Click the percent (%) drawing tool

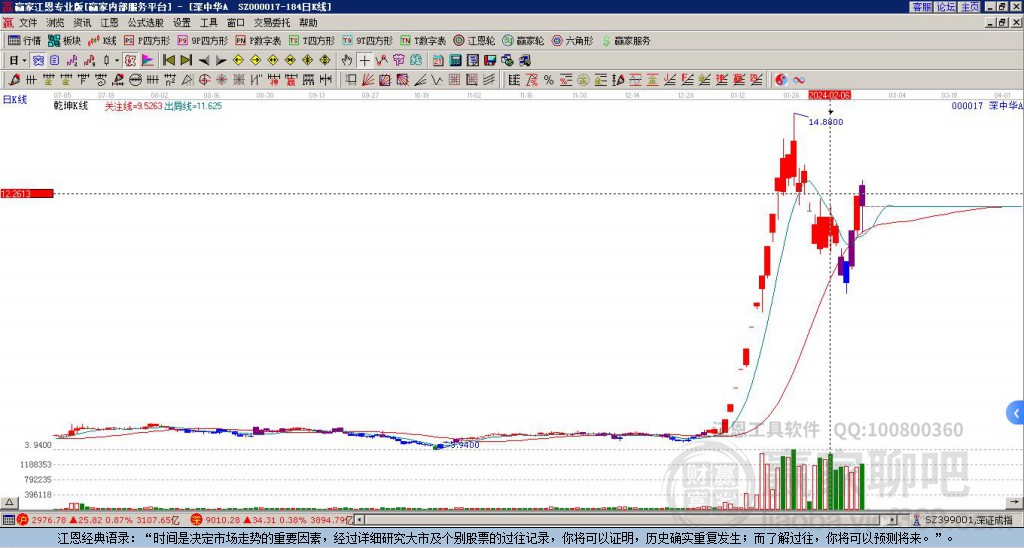(549, 80)
